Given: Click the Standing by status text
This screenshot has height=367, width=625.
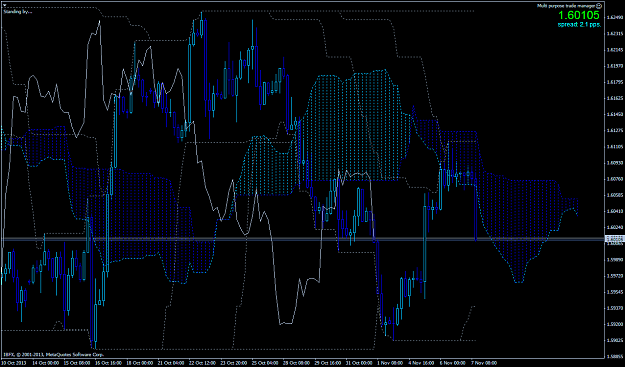Looking at the screenshot, I should [x=18, y=11].
